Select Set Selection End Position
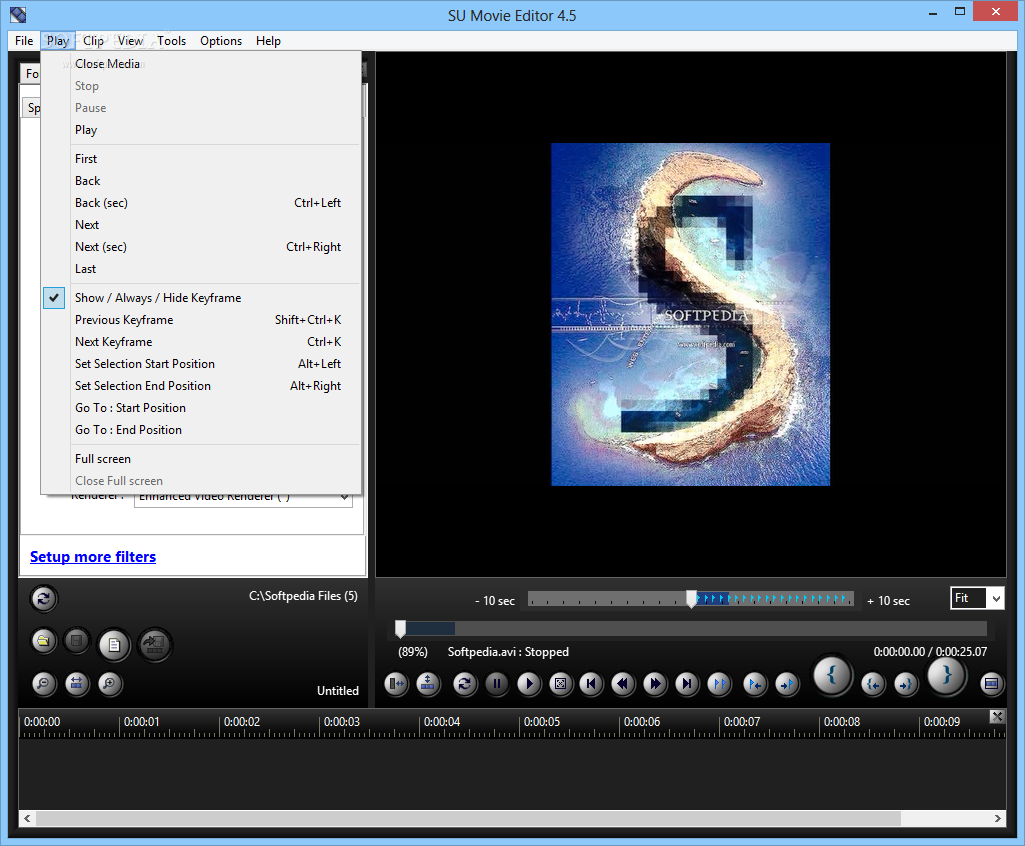This screenshot has height=846, width=1025. coord(201,386)
